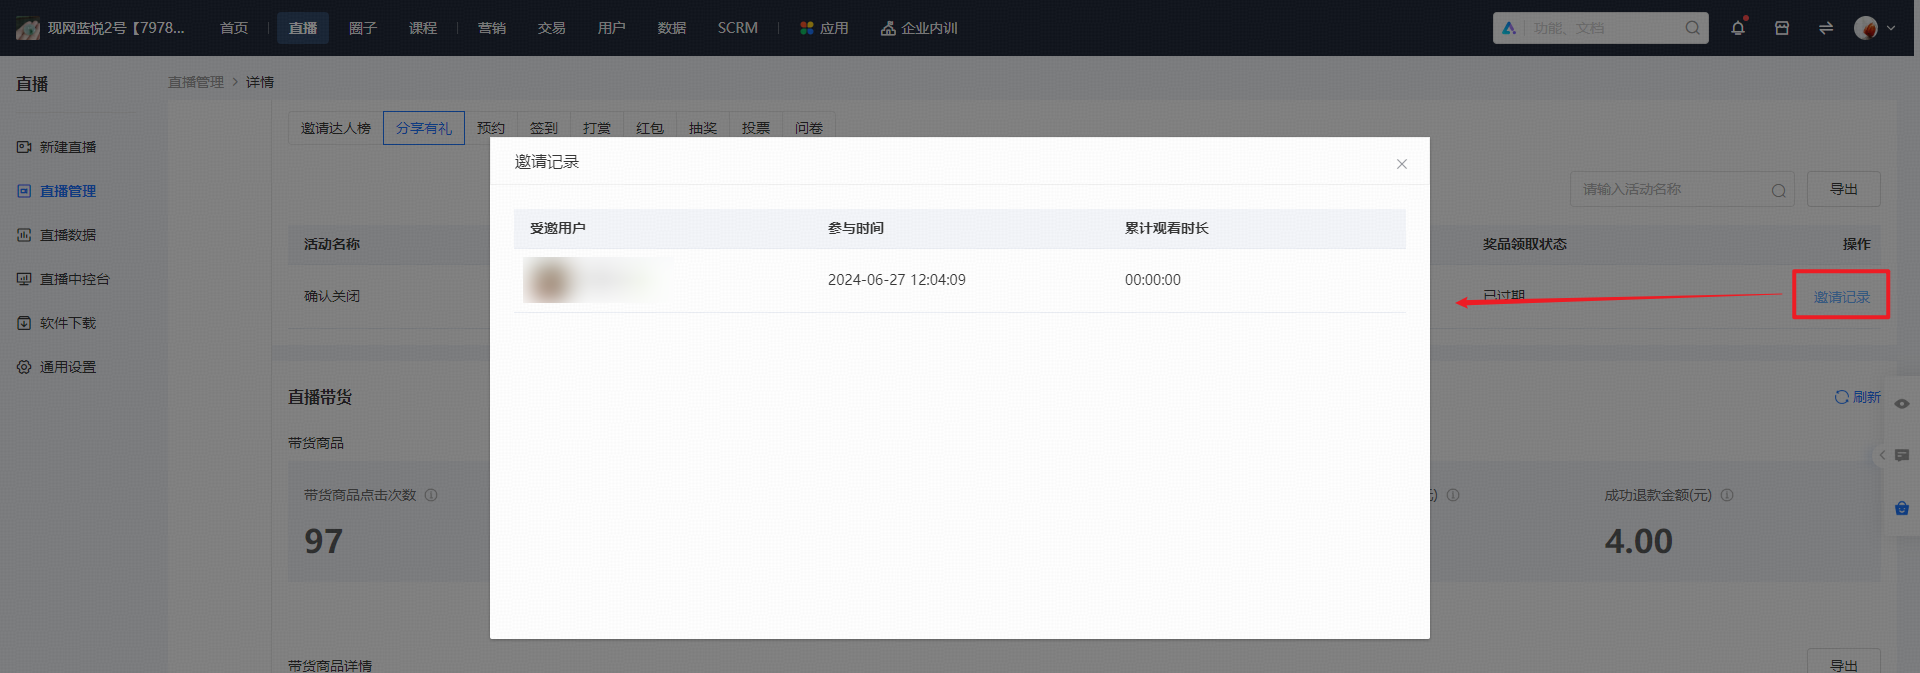Switch to the 投票 tab
The width and height of the screenshot is (1920, 673).
pos(756,128)
